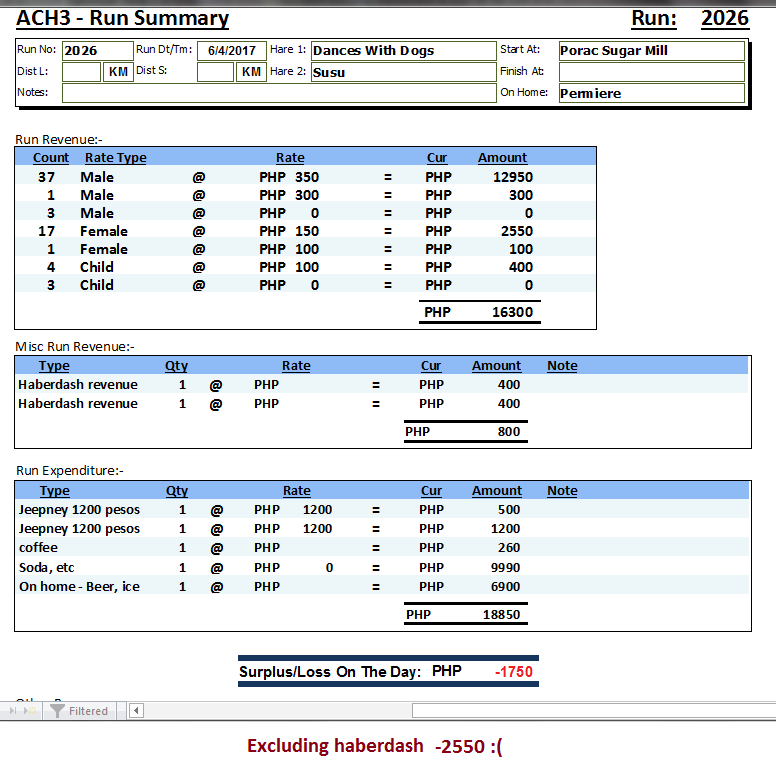Click the Dist L input box
The height and width of the screenshot is (768, 776).
tap(81, 72)
